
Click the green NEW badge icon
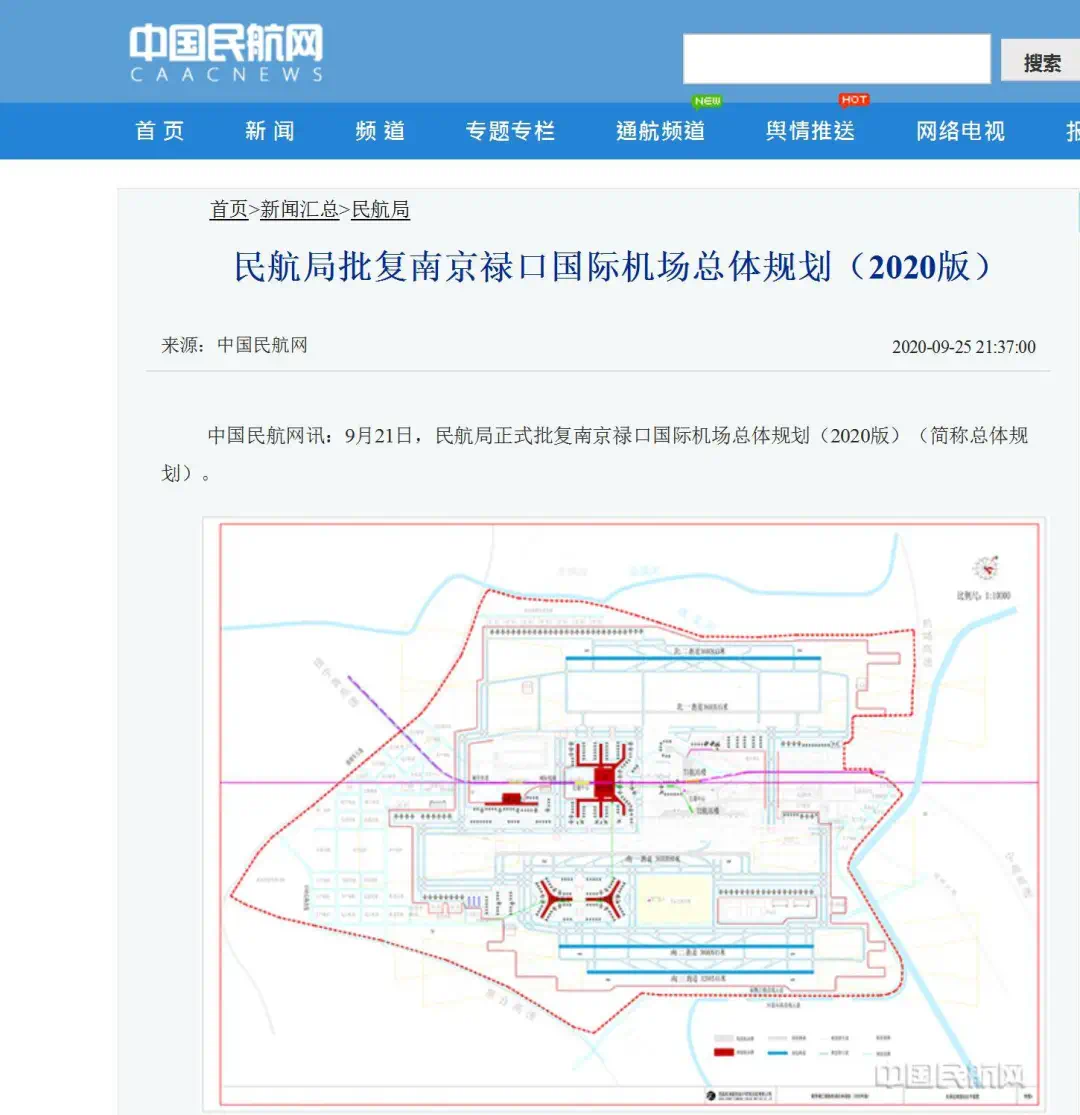coord(707,101)
